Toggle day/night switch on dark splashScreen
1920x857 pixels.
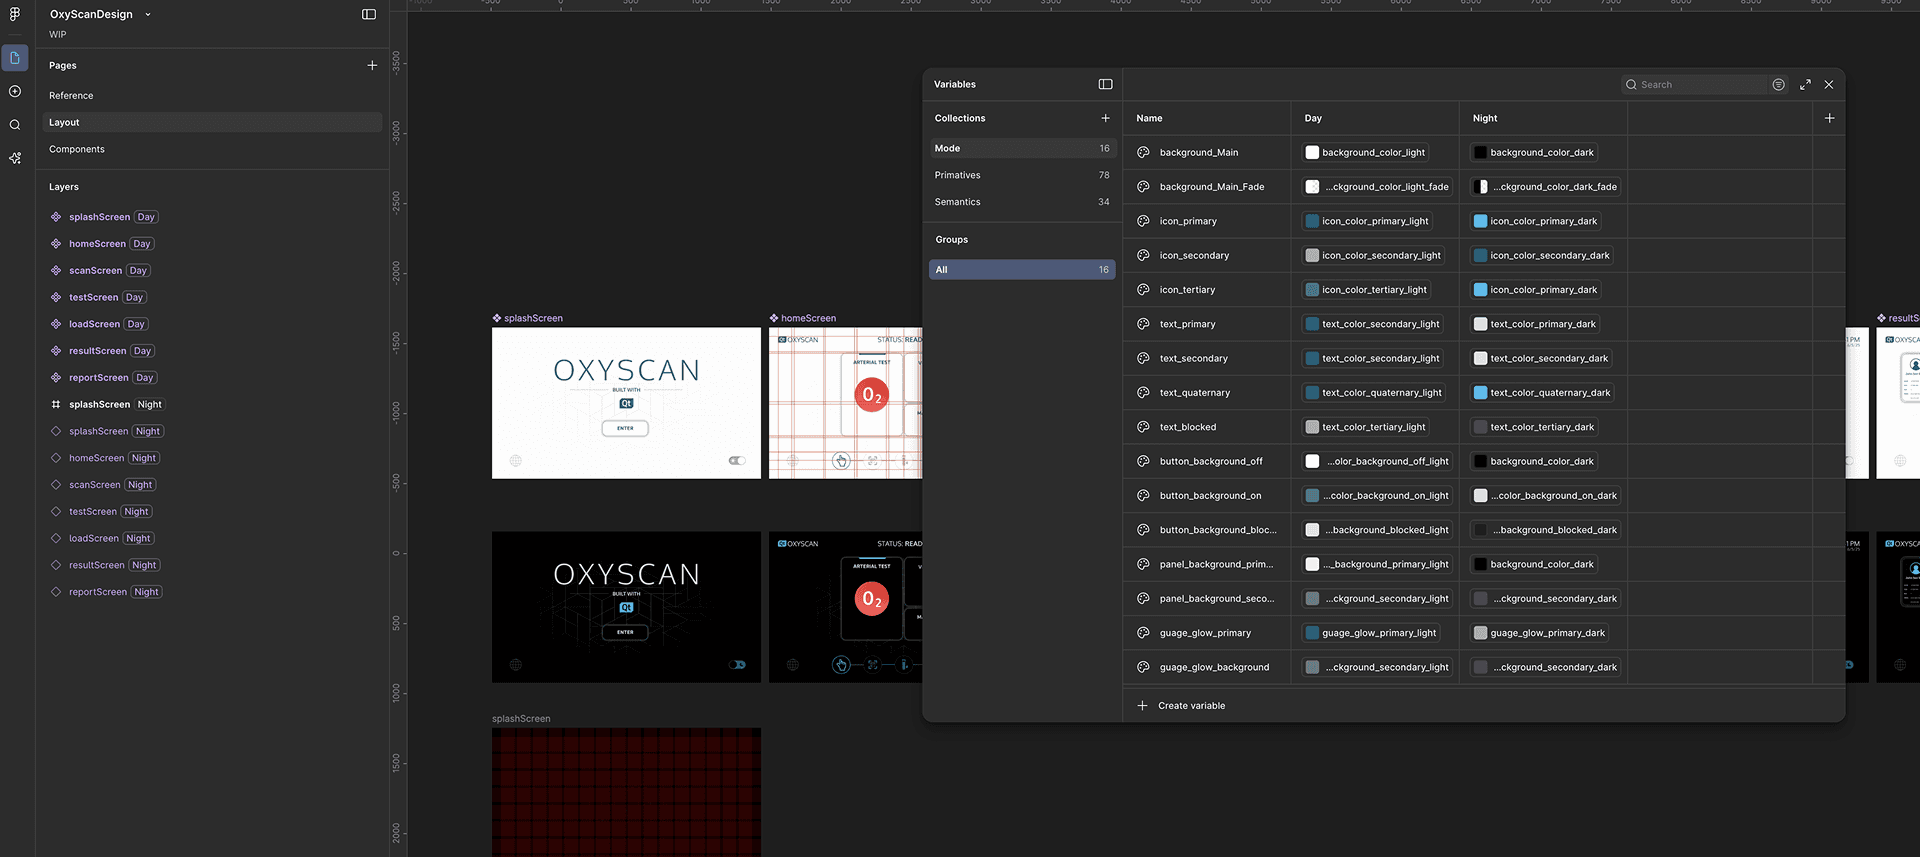[737, 665]
